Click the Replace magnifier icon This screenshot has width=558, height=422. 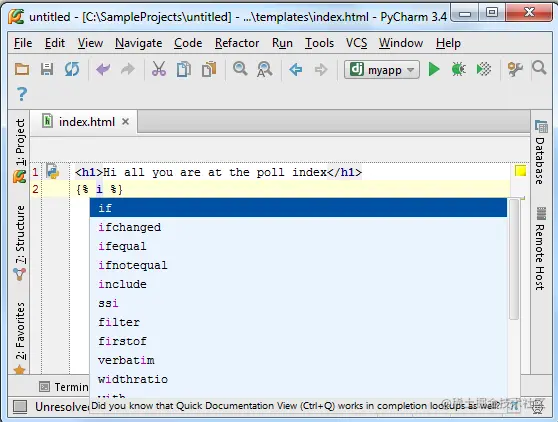[265, 69]
